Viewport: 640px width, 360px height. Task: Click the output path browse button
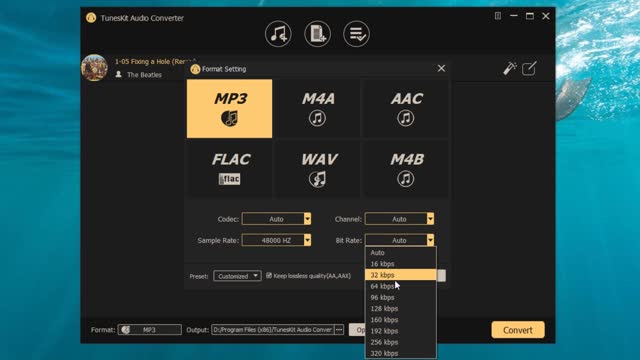(339, 329)
